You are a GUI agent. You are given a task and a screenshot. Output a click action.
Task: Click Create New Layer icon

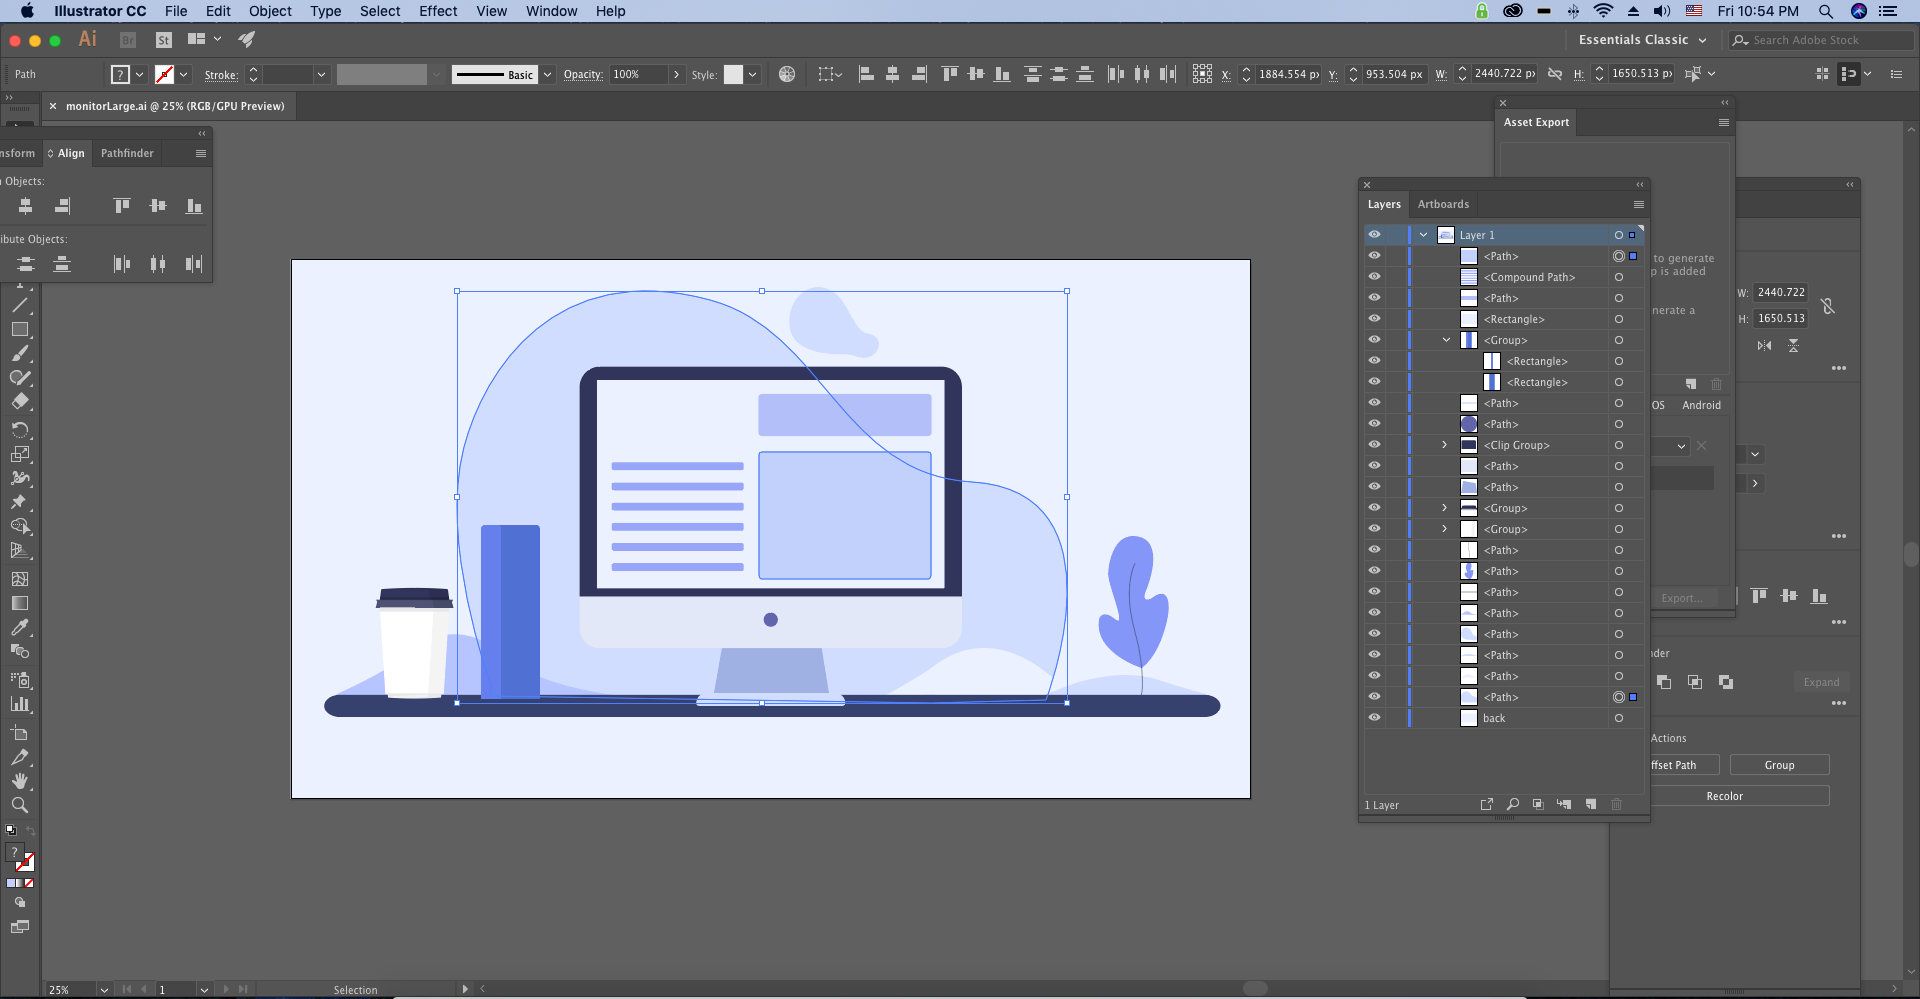coord(1591,804)
